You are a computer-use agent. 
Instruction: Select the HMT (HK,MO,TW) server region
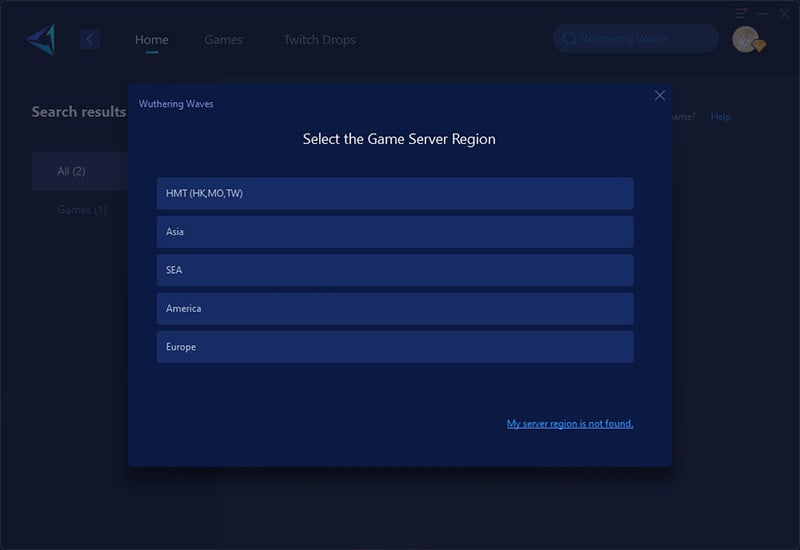(x=395, y=193)
